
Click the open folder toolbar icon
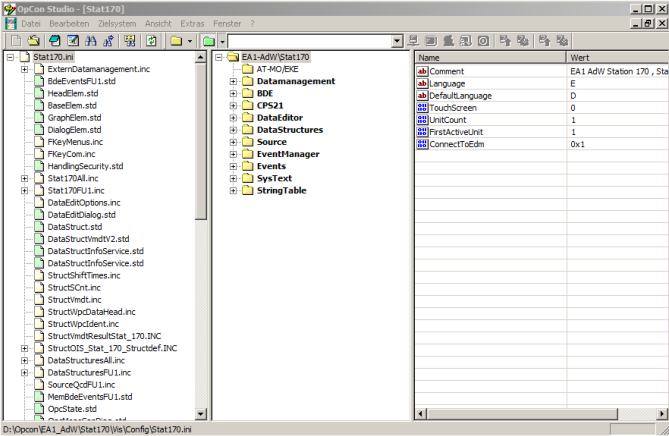[33, 41]
